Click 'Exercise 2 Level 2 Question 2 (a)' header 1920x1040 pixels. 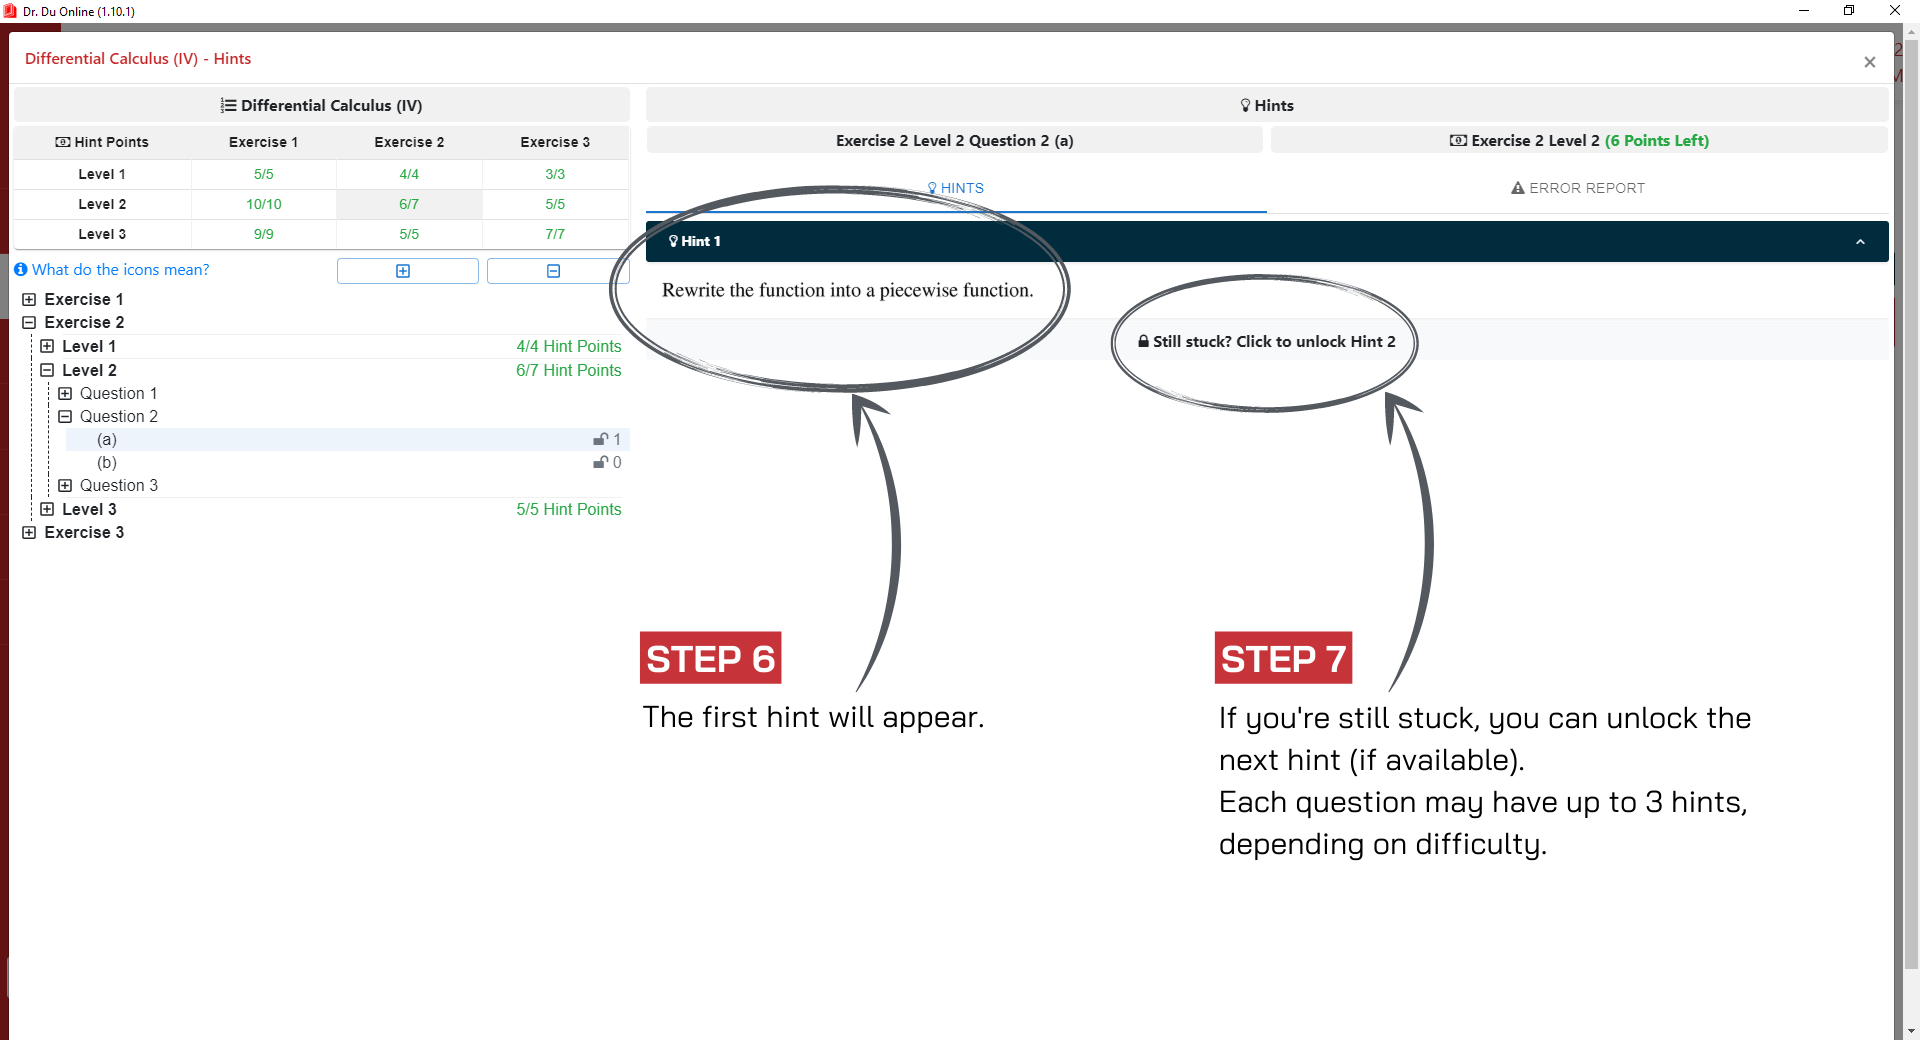(x=955, y=141)
